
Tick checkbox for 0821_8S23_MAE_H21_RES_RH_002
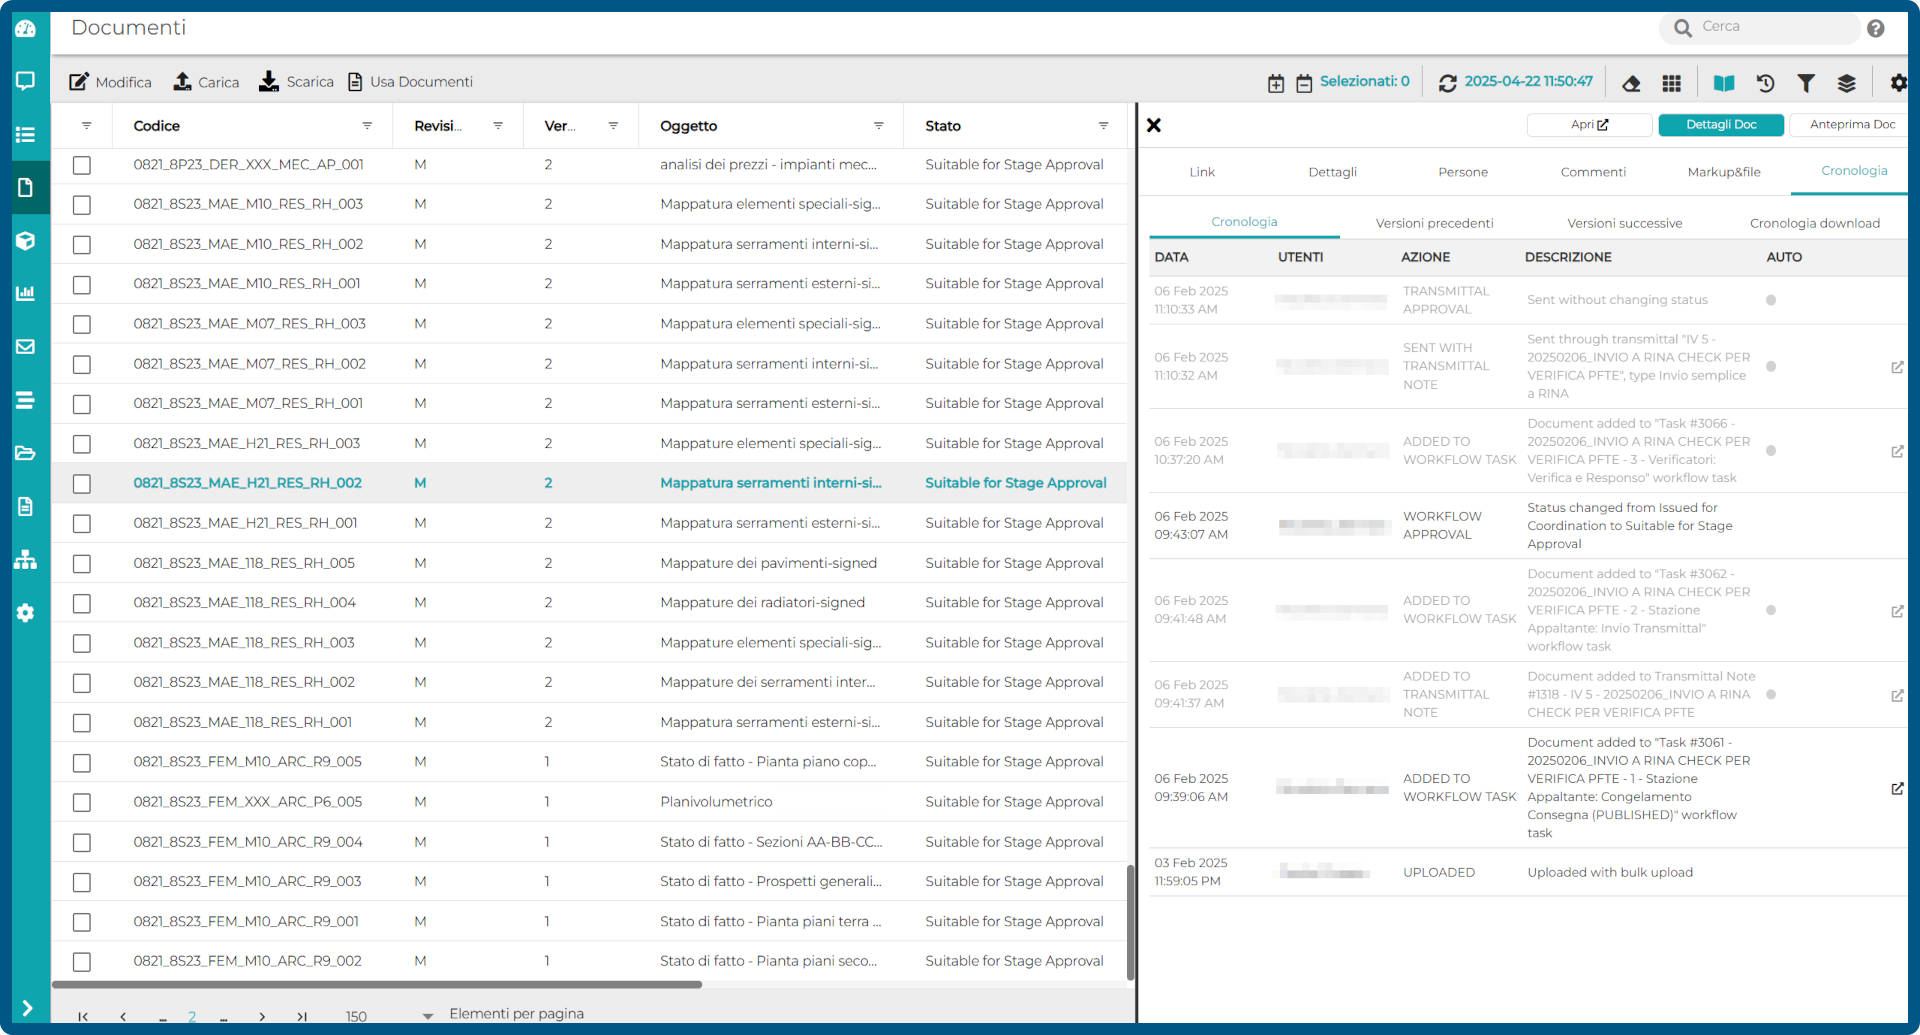point(82,484)
